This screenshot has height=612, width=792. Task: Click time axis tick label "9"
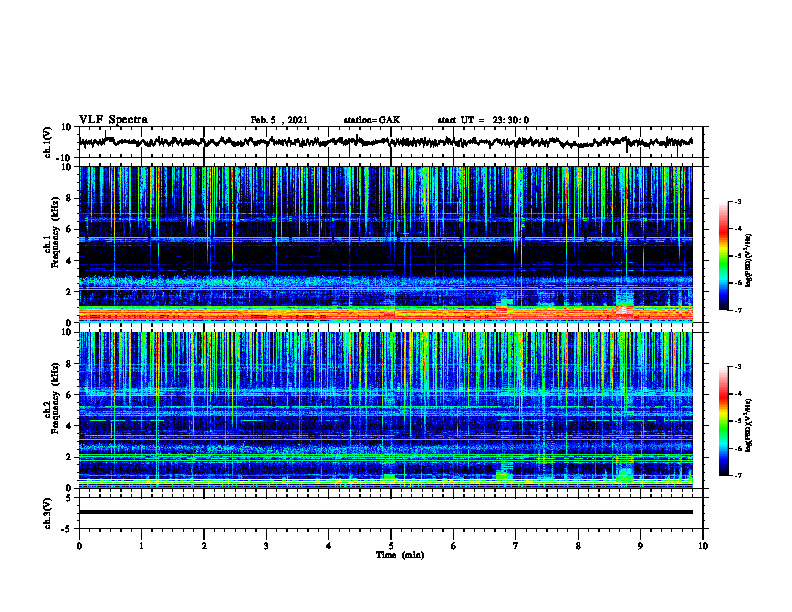click(640, 546)
